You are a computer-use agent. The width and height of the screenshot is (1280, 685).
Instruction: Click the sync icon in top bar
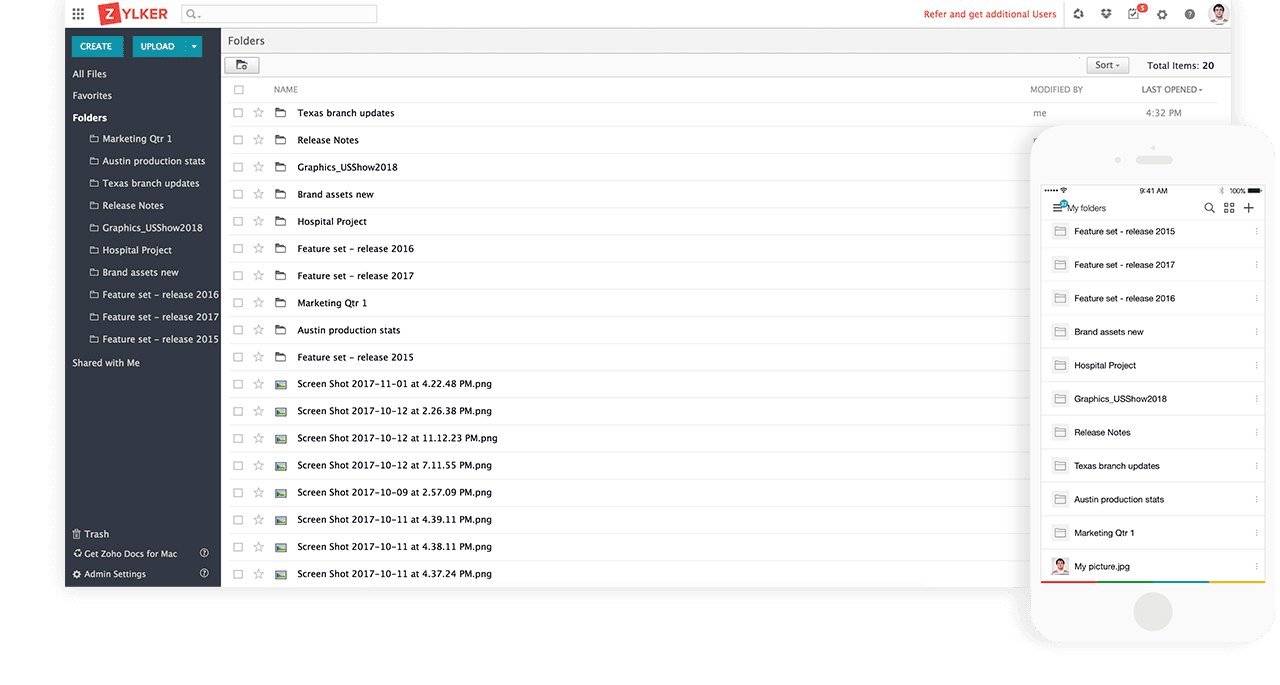[1078, 14]
